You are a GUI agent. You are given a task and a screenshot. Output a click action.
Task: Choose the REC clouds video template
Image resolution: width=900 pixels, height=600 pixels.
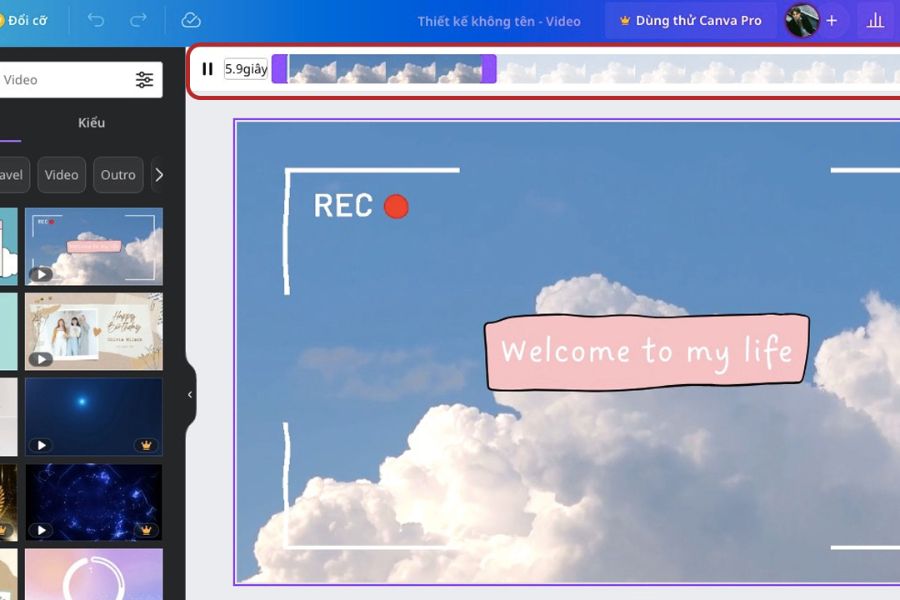[94, 247]
